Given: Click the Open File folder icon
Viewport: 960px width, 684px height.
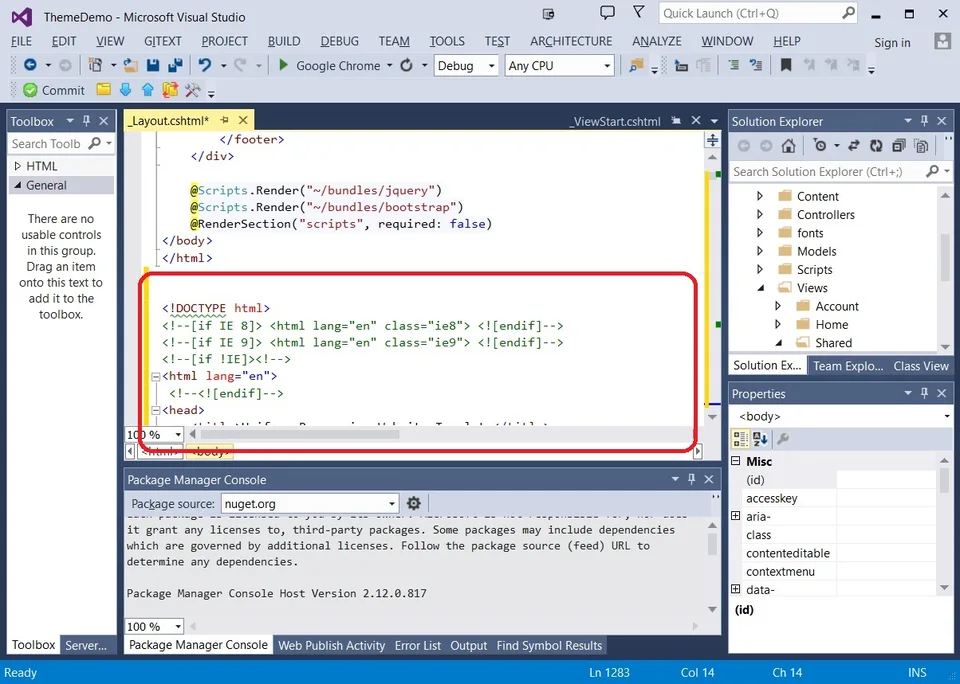Looking at the screenshot, I should (130, 65).
